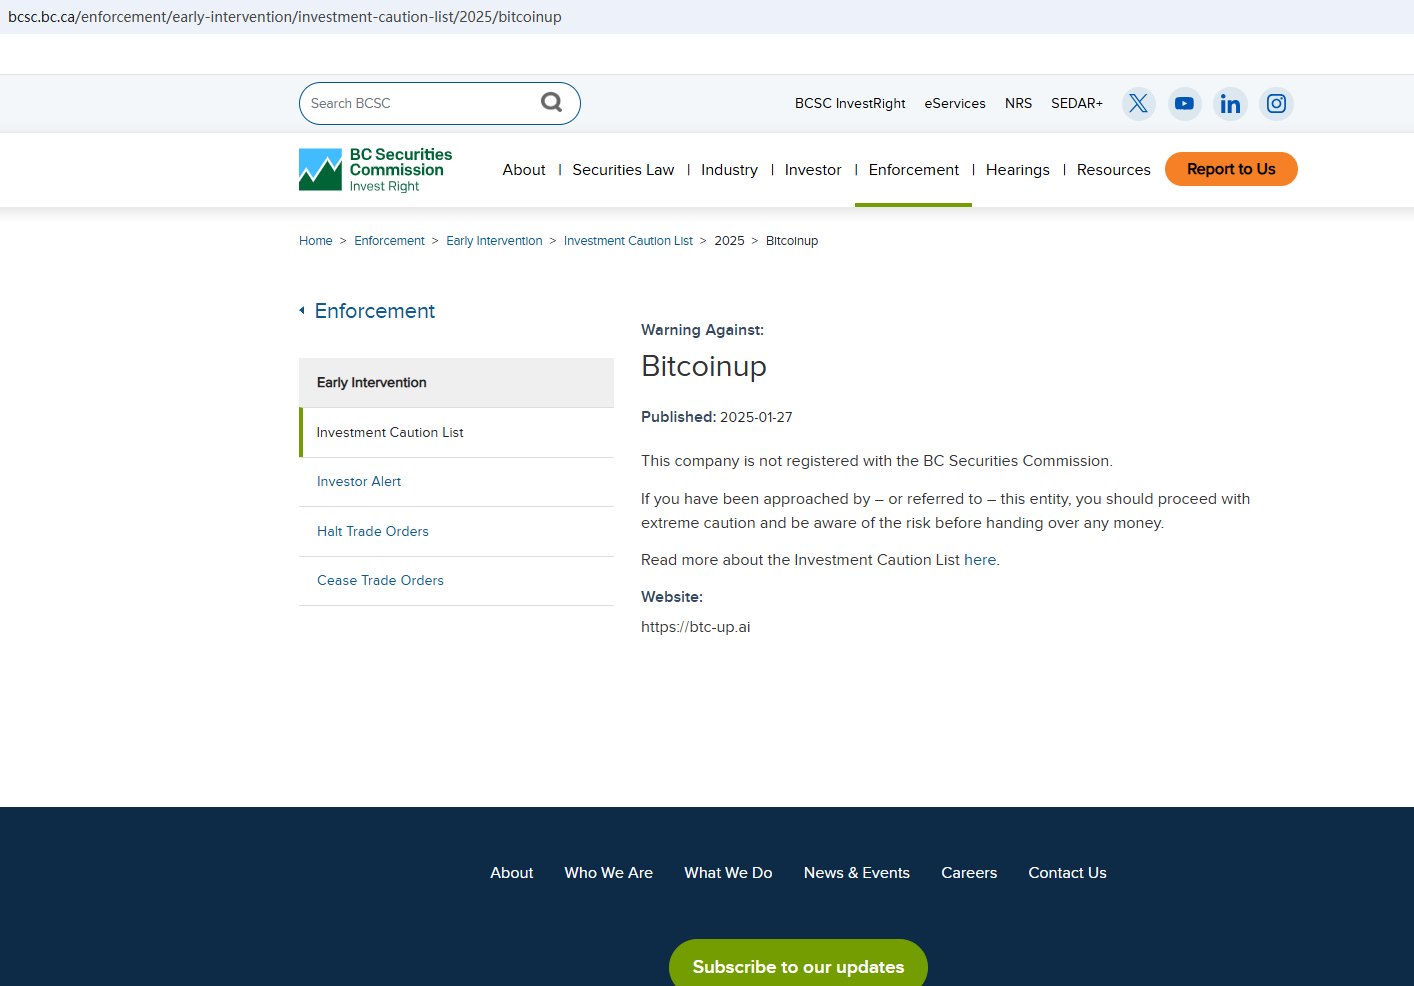The width and height of the screenshot is (1414, 986).
Task: Click the 2025 breadcrumb item
Action: [x=729, y=241]
